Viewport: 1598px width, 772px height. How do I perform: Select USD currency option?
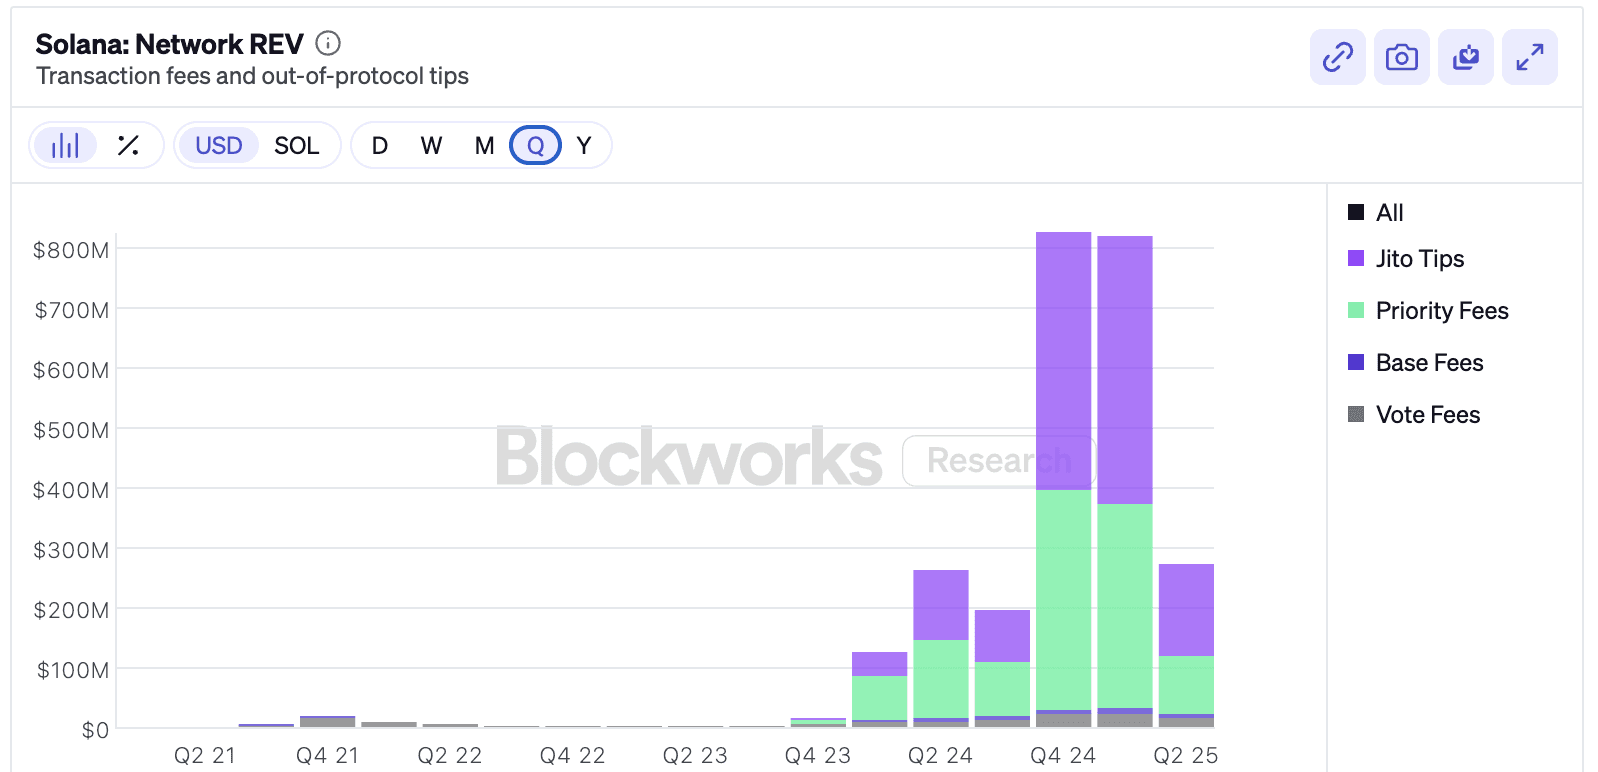[x=218, y=145]
